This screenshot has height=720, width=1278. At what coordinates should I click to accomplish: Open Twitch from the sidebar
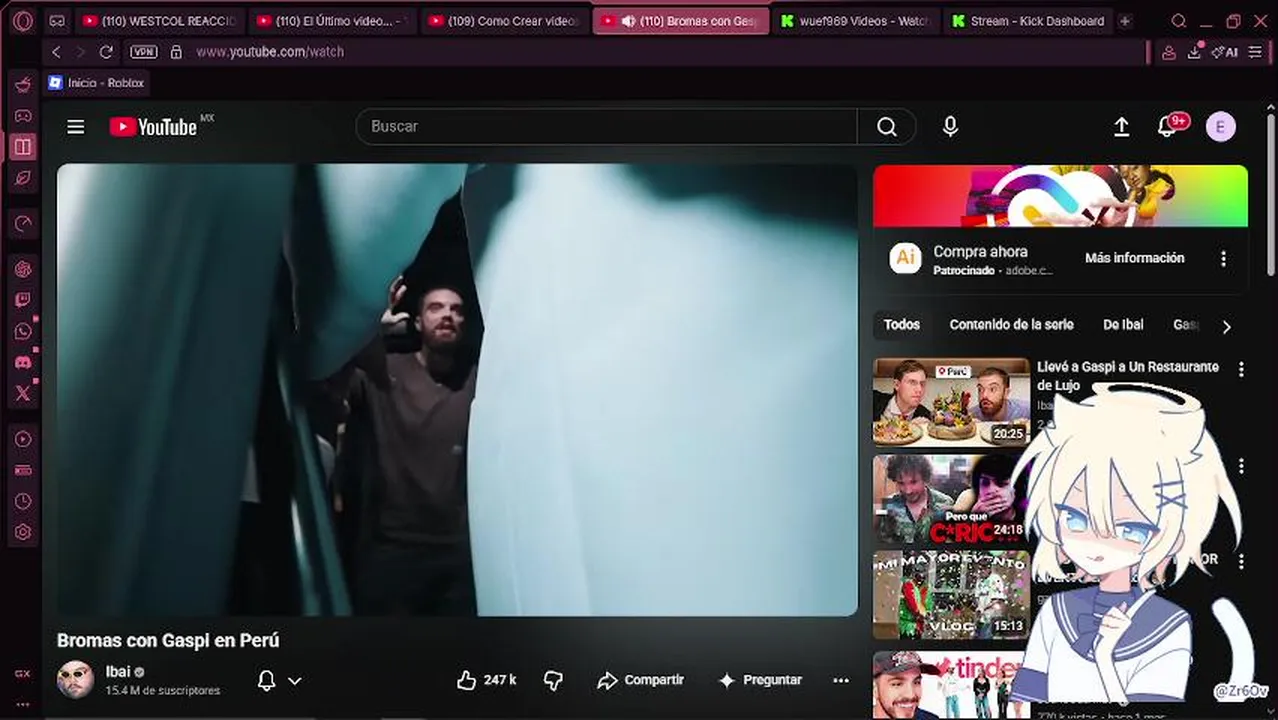tap(22, 300)
